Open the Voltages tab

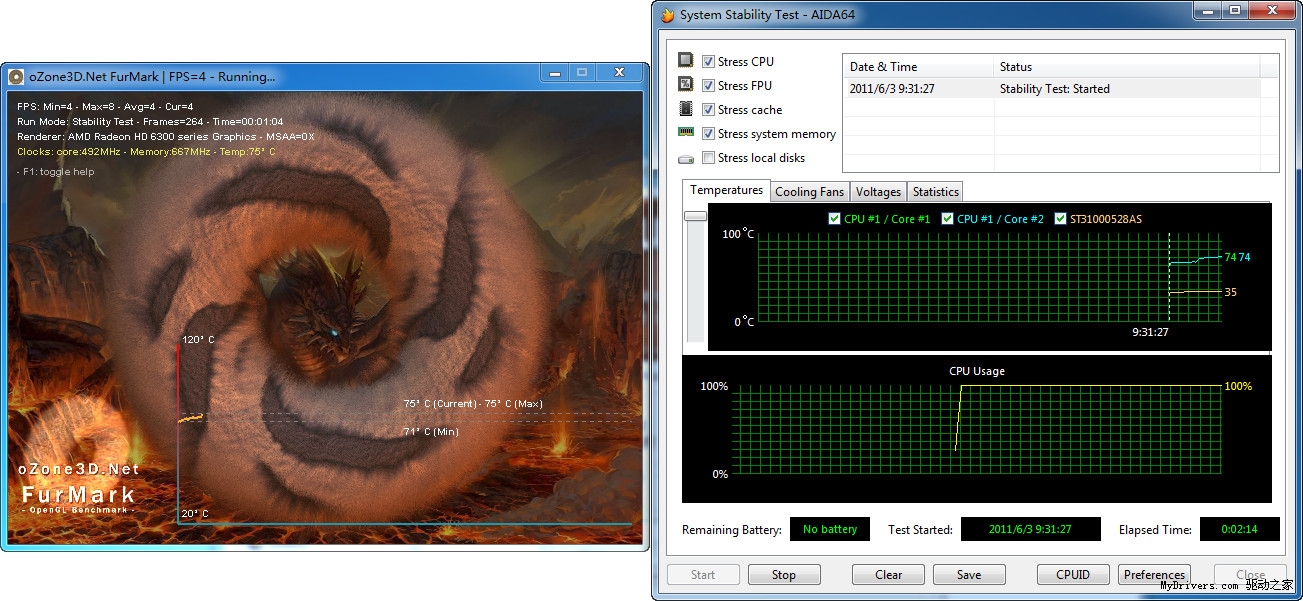click(x=878, y=192)
